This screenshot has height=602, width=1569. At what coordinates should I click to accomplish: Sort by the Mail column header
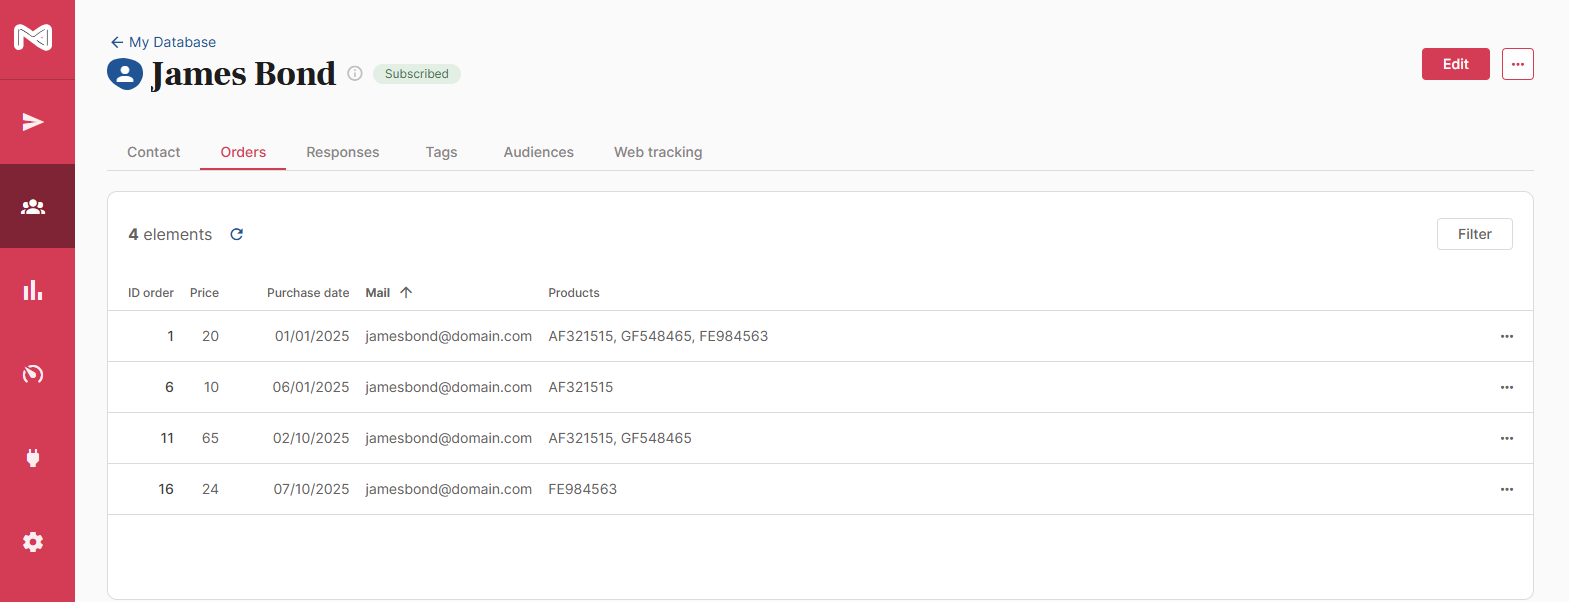tap(378, 293)
